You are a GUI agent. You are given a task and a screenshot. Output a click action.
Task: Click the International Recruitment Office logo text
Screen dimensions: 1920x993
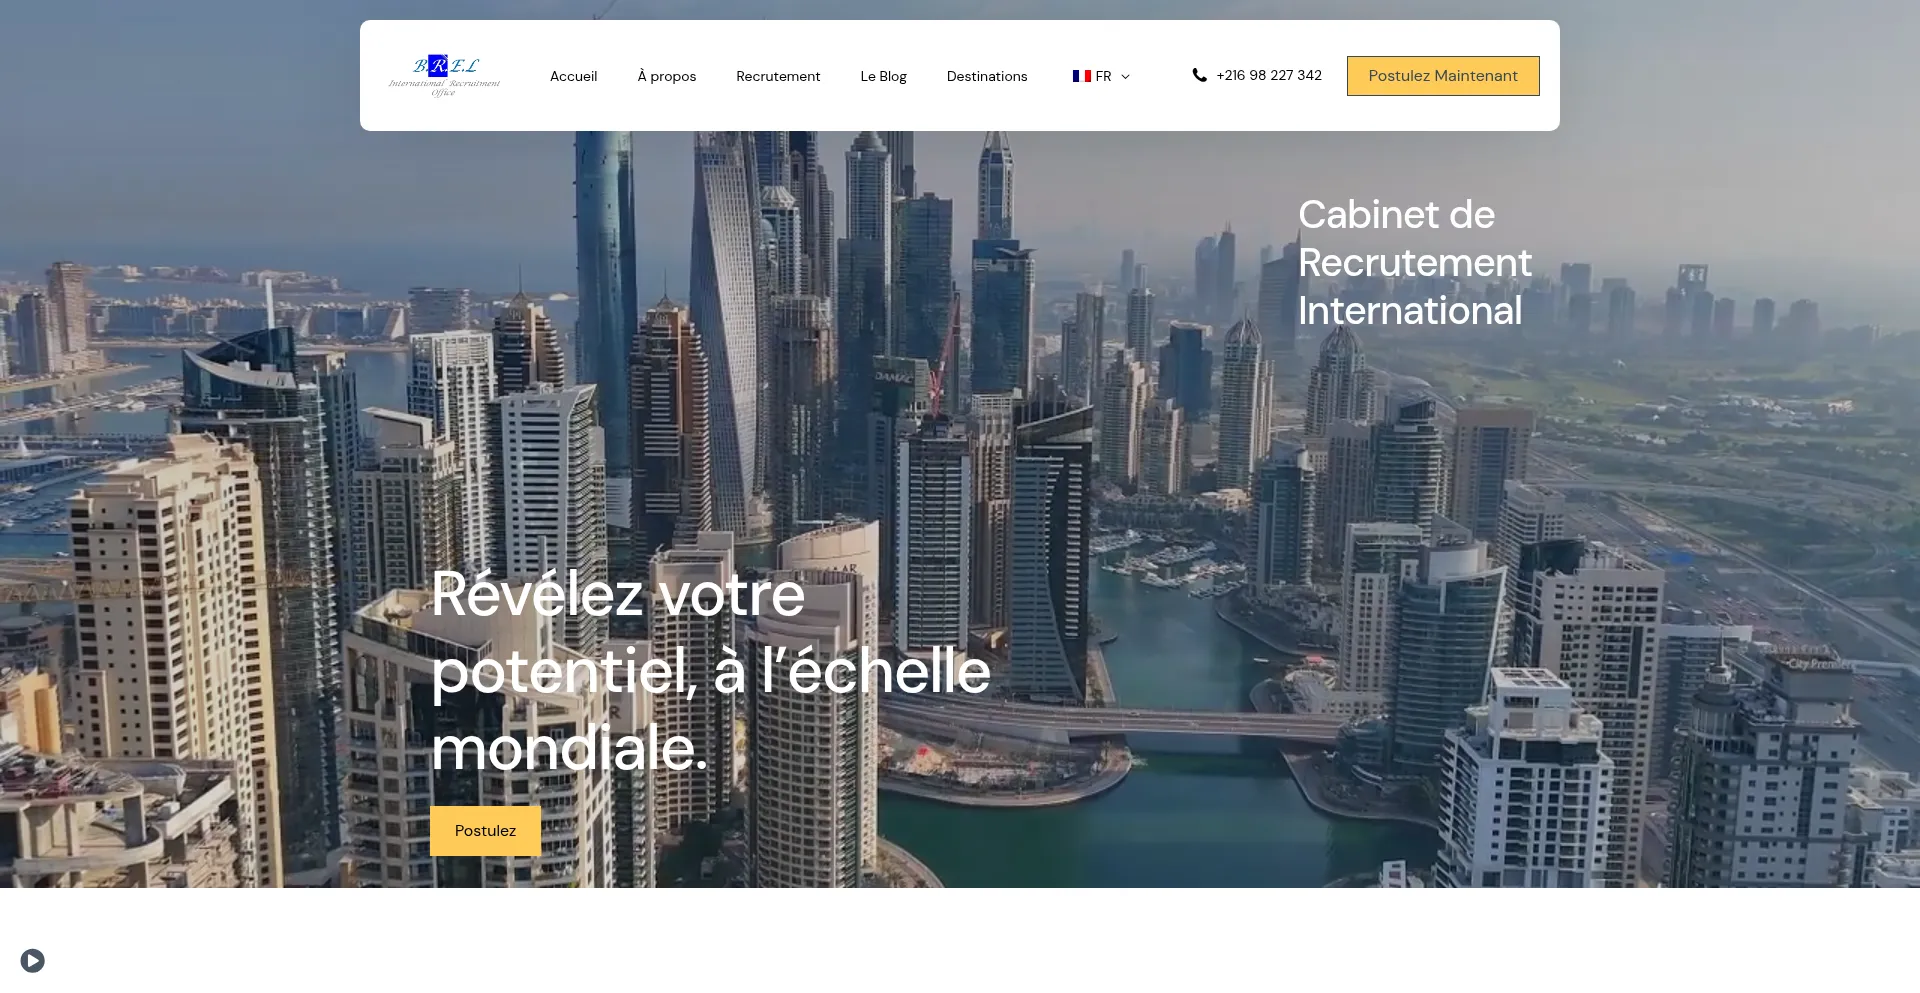click(444, 87)
